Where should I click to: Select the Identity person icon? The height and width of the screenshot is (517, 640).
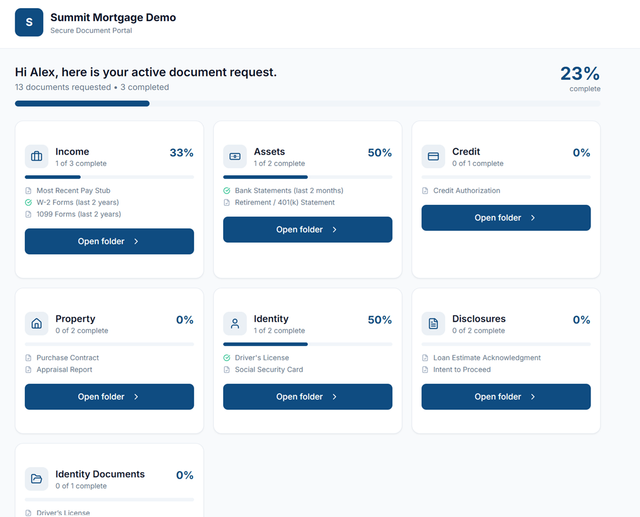pyautogui.click(x=235, y=324)
